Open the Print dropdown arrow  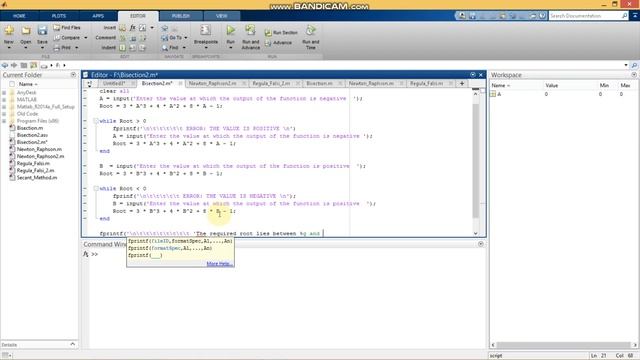tap(76, 48)
